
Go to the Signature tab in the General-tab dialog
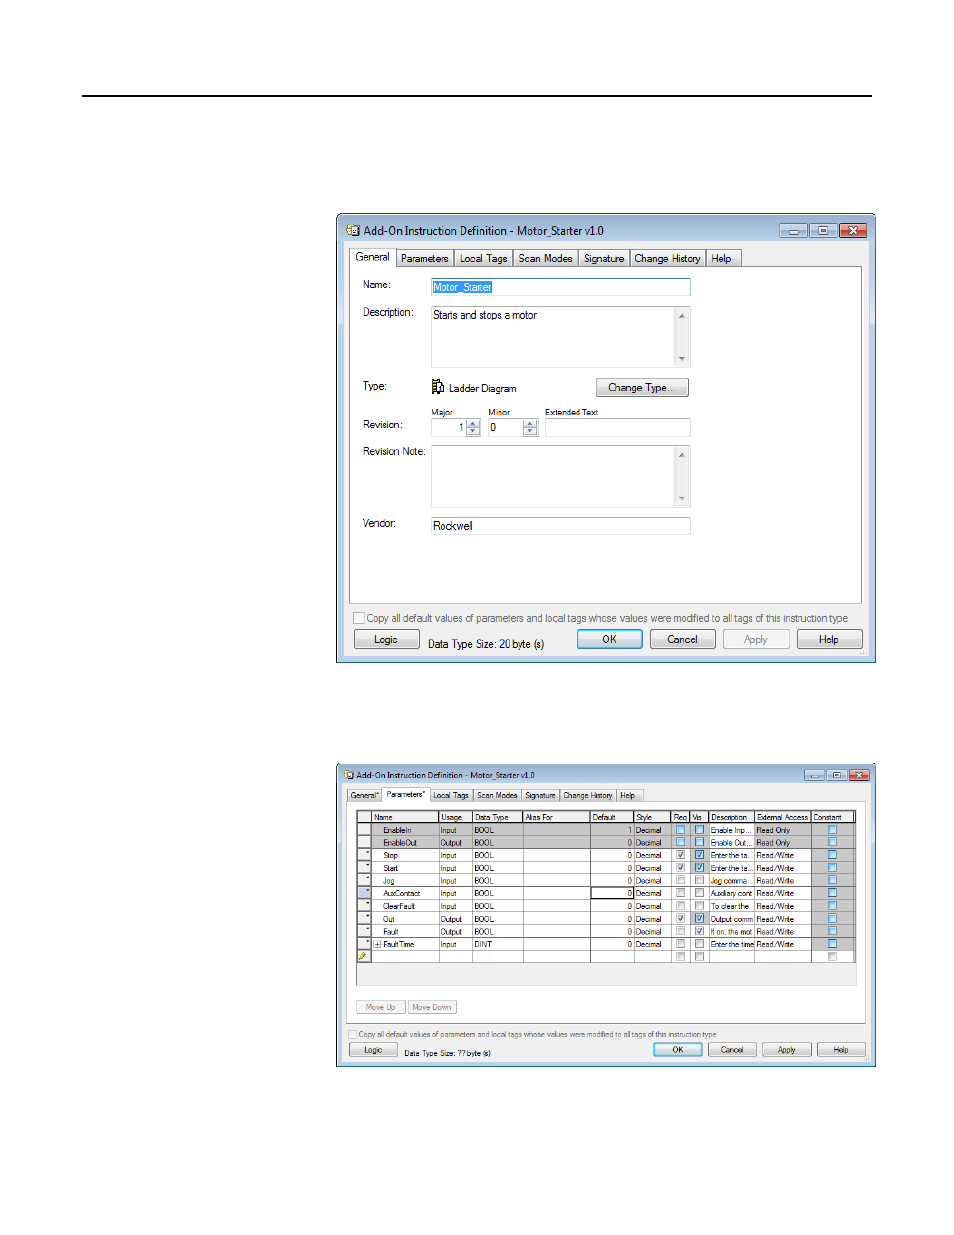click(x=604, y=258)
